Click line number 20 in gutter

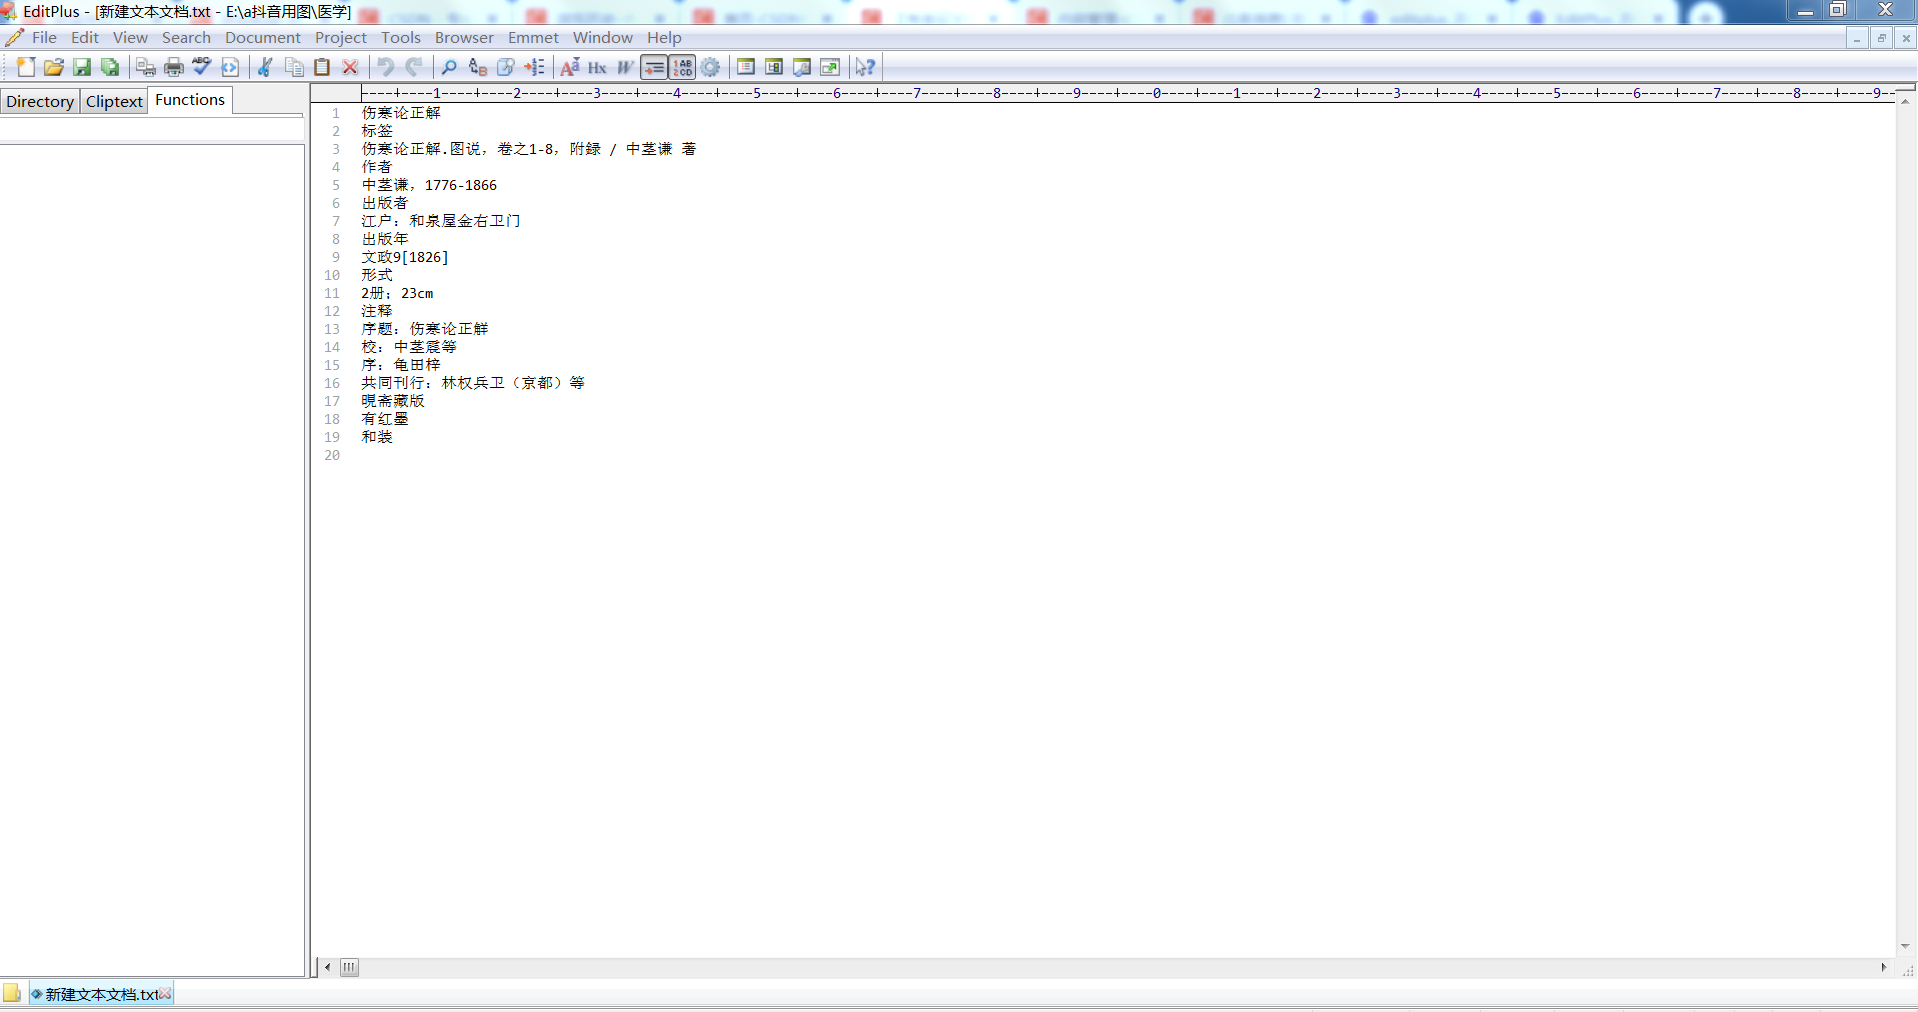coord(332,455)
